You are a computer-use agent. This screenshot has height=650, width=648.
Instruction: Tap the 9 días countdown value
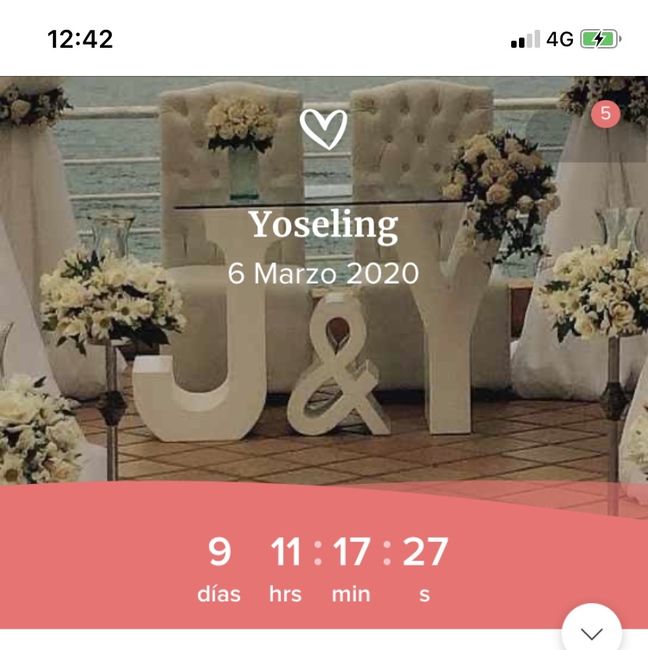pos(219,551)
